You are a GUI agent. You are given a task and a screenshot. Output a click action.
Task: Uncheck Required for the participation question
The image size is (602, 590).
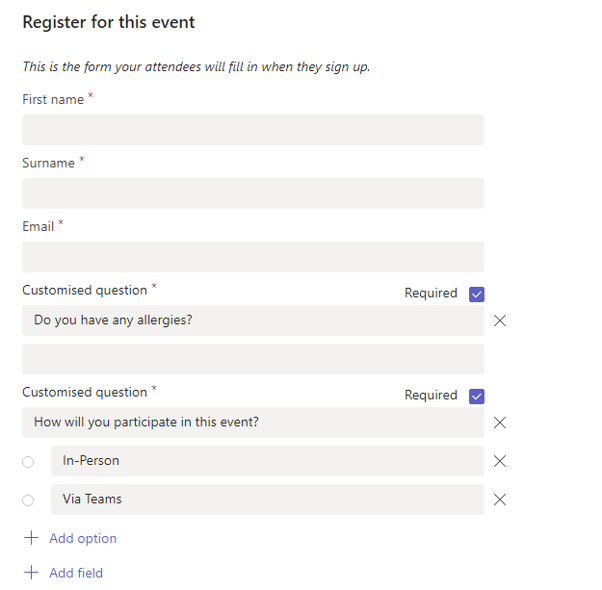(476, 396)
